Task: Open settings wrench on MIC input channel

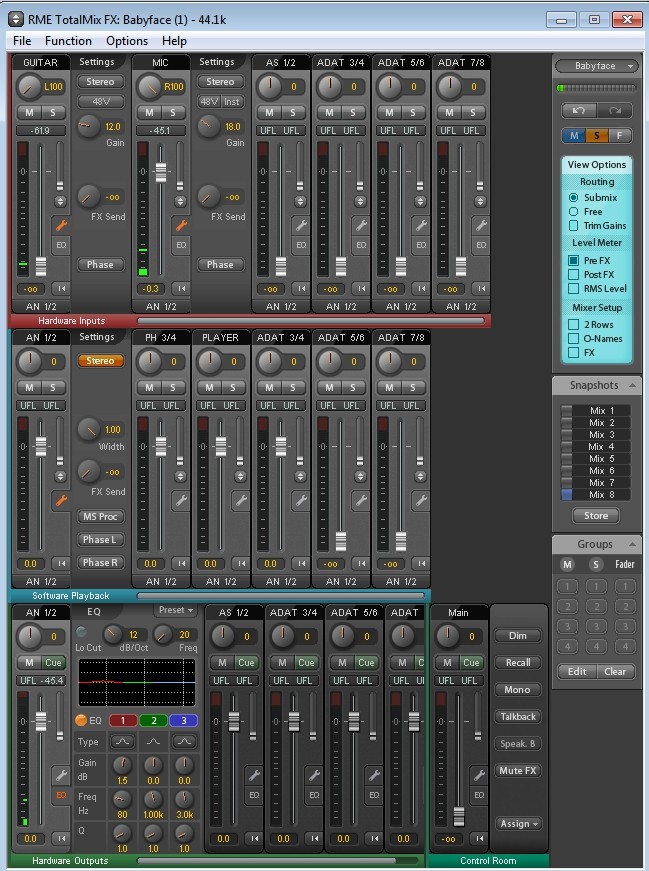Action: click(x=181, y=225)
